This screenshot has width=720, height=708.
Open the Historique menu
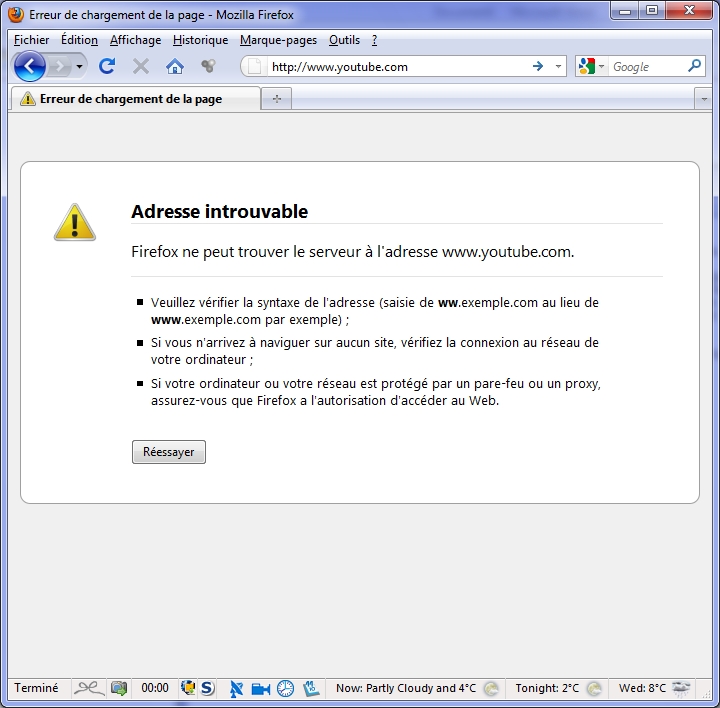[201, 40]
